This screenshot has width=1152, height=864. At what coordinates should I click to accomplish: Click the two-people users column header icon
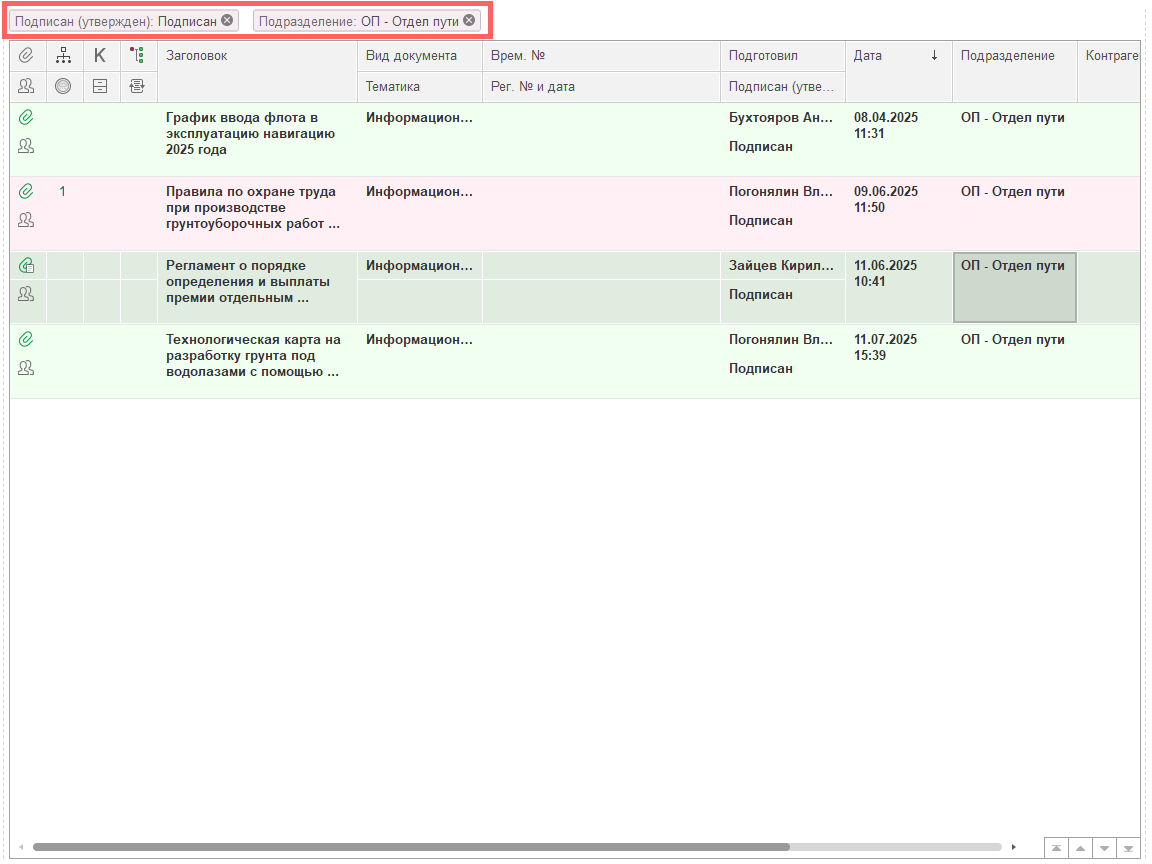pos(27,87)
